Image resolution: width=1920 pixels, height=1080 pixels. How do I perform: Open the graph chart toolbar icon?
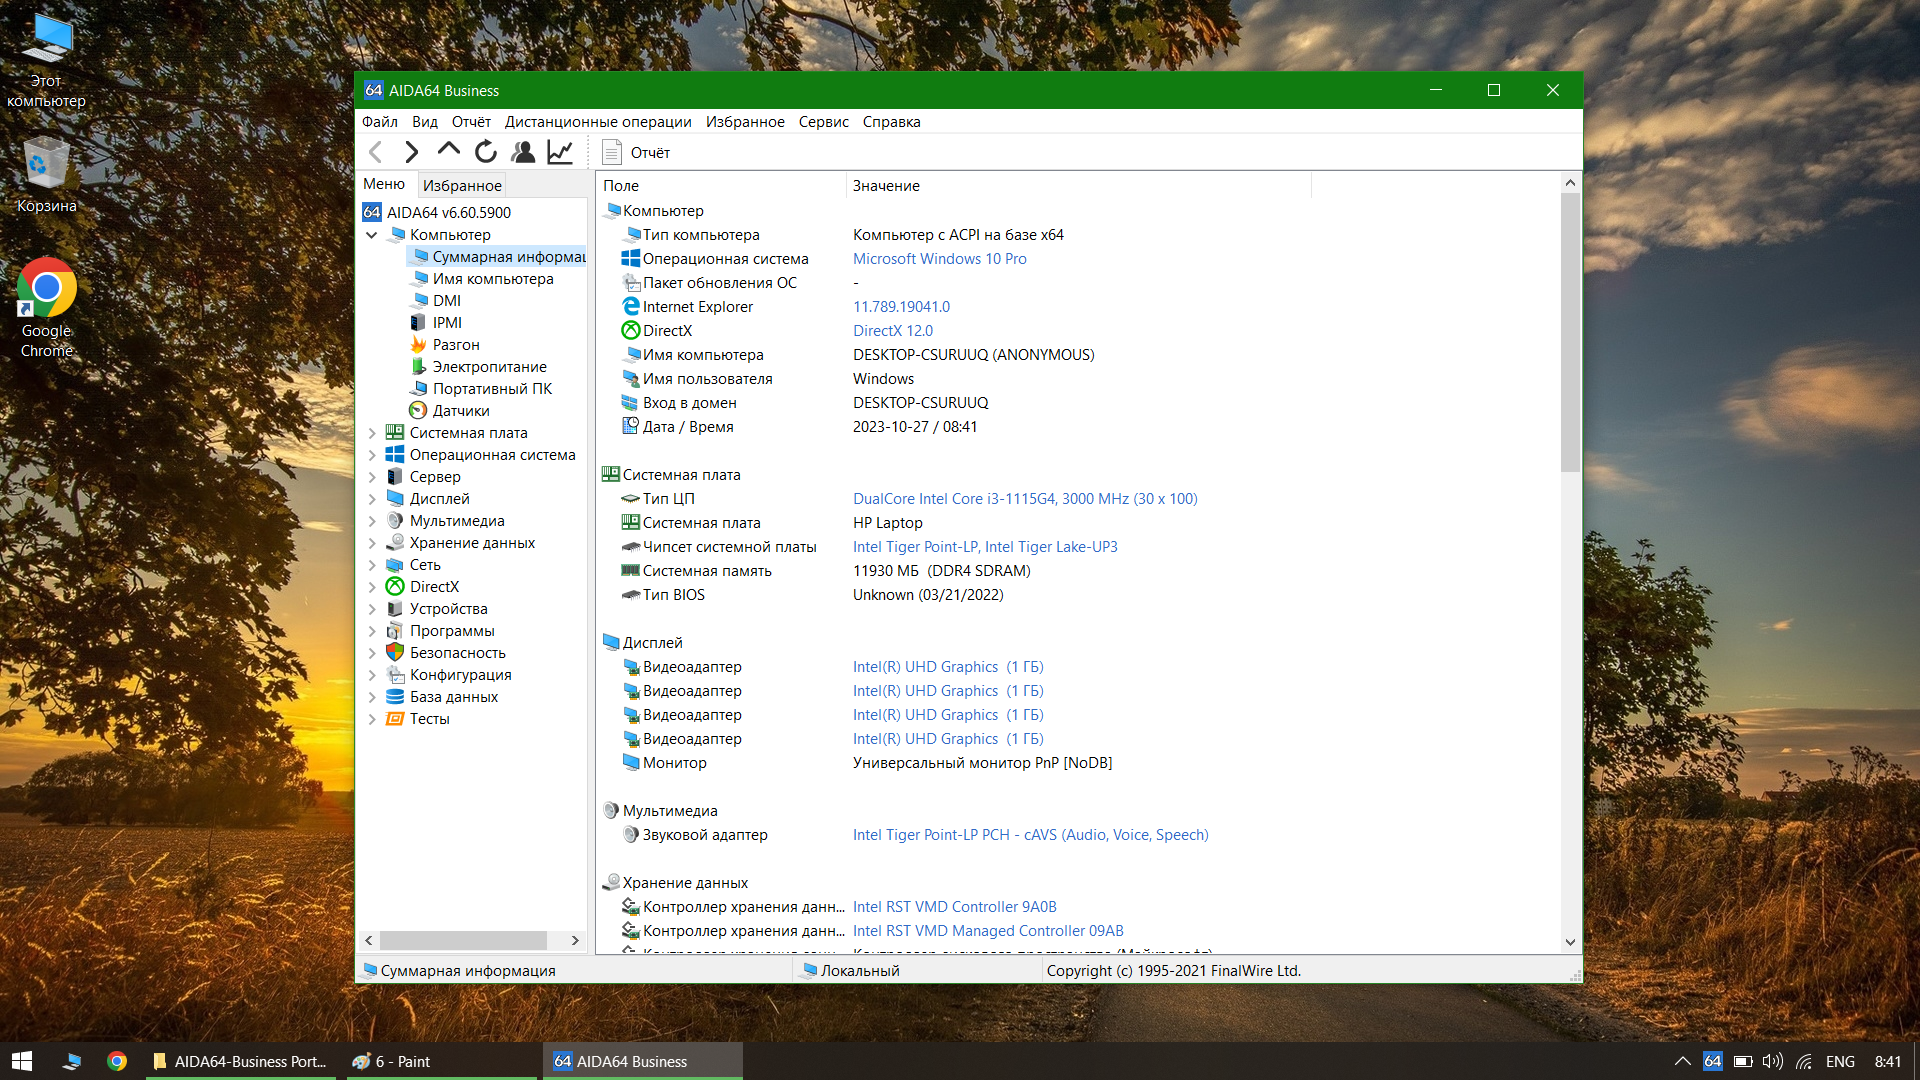point(560,152)
